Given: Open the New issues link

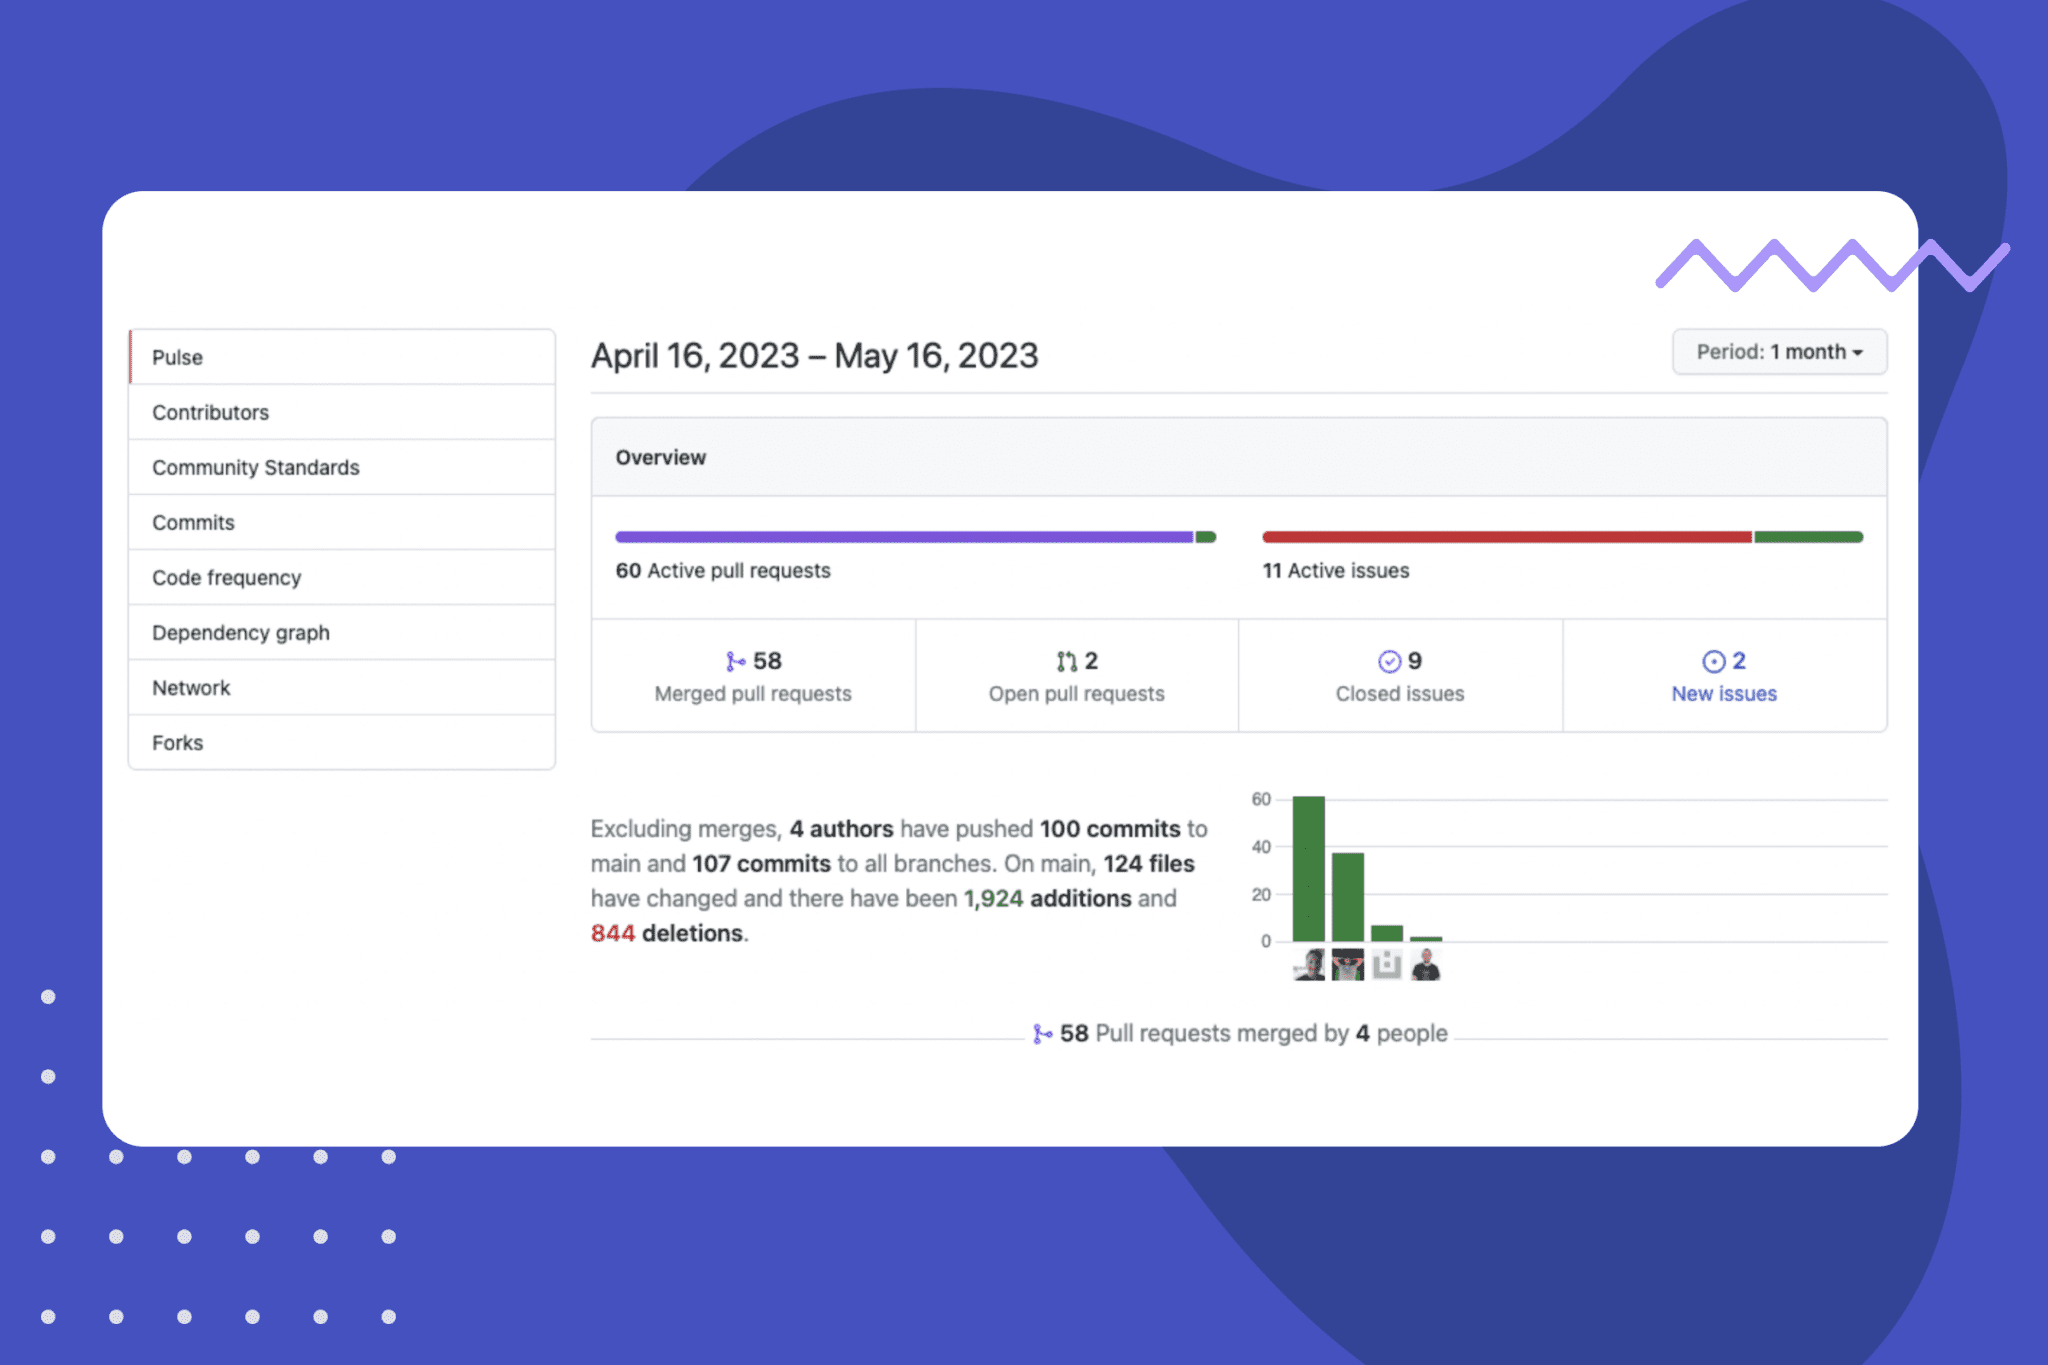Looking at the screenshot, I should point(1724,693).
